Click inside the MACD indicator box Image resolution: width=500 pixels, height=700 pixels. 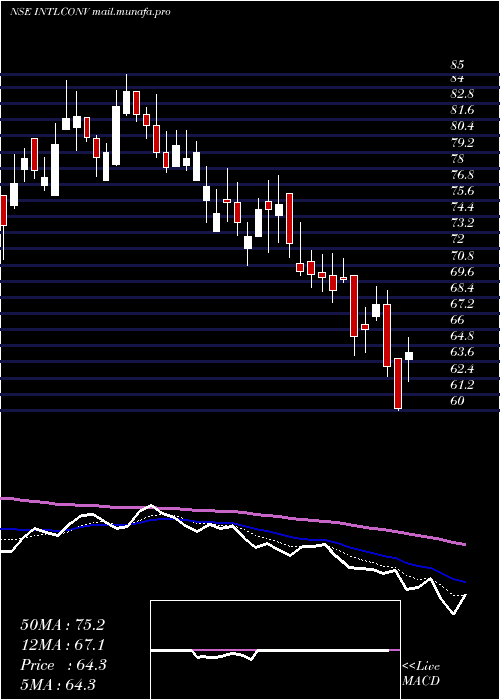(x=275, y=650)
